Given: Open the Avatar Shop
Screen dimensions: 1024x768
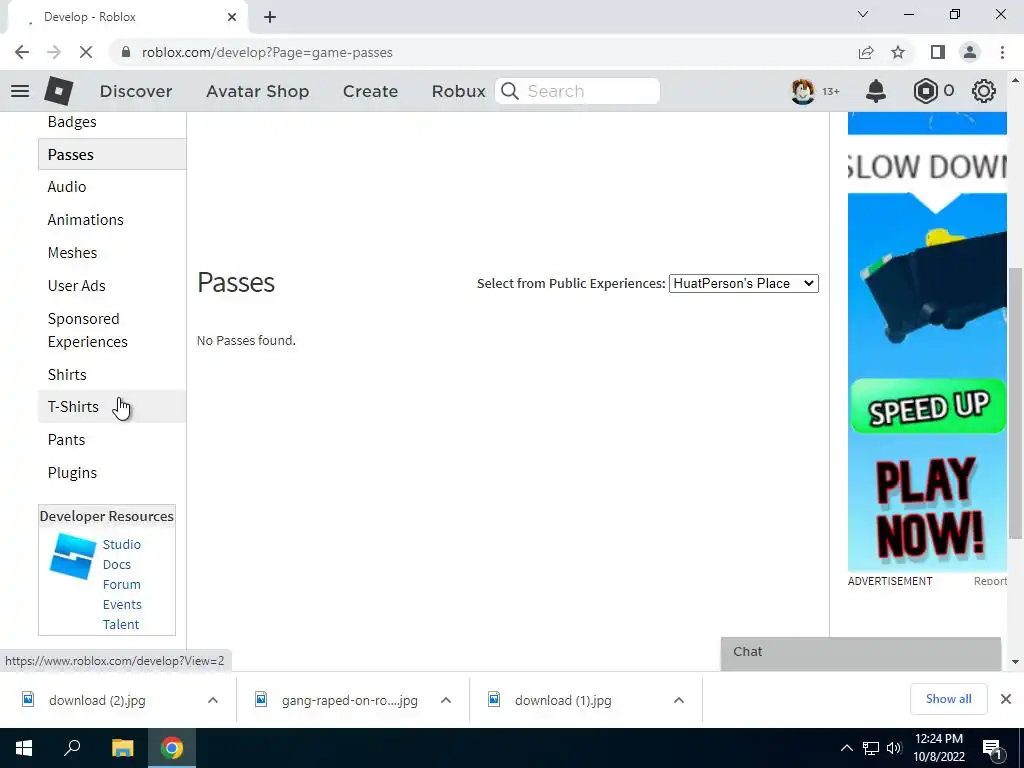Looking at the screenshot, I should point(257,91).
